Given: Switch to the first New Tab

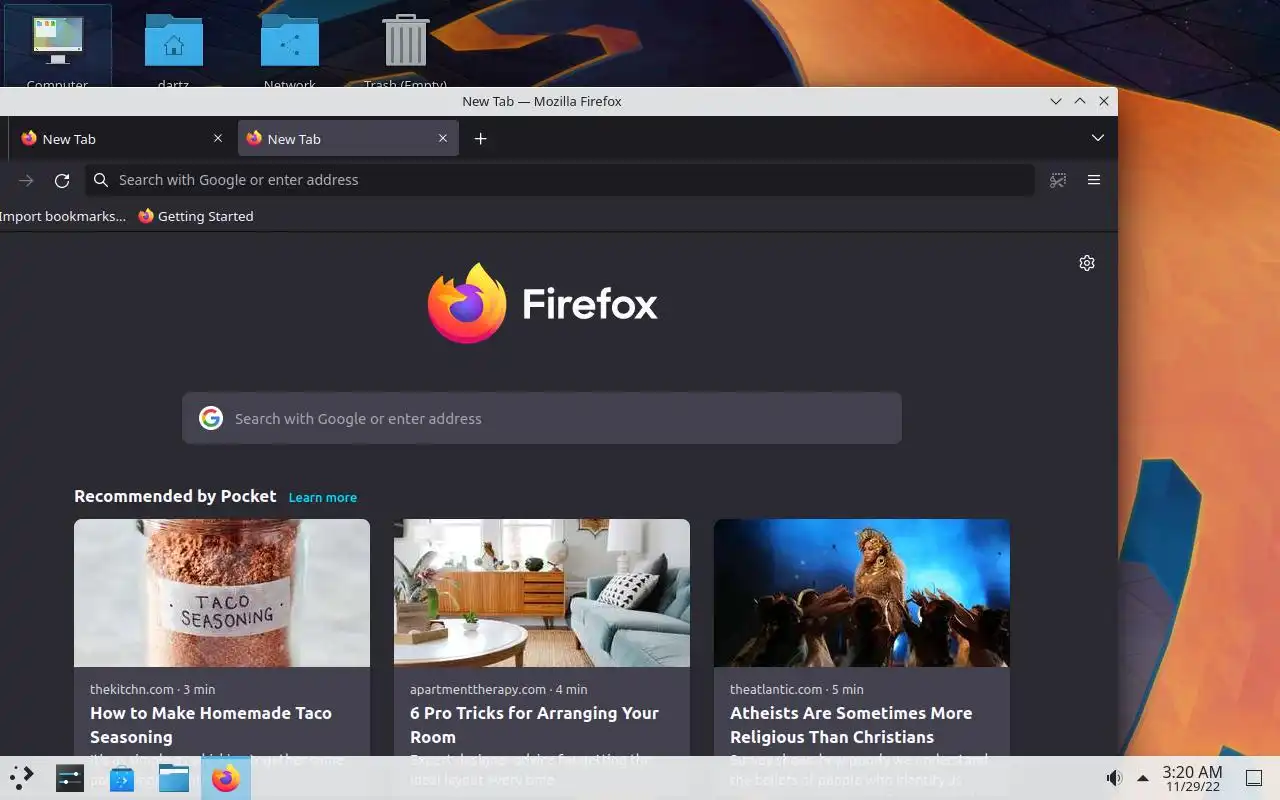Looking at the screenshot, I should point(121,139).
